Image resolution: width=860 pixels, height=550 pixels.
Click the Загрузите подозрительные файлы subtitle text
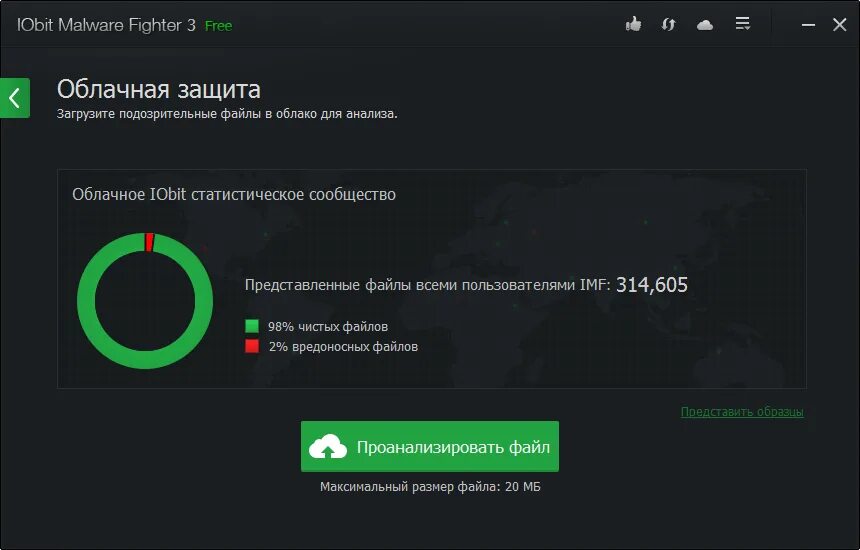pyautogui.click(x=227, y=114)
